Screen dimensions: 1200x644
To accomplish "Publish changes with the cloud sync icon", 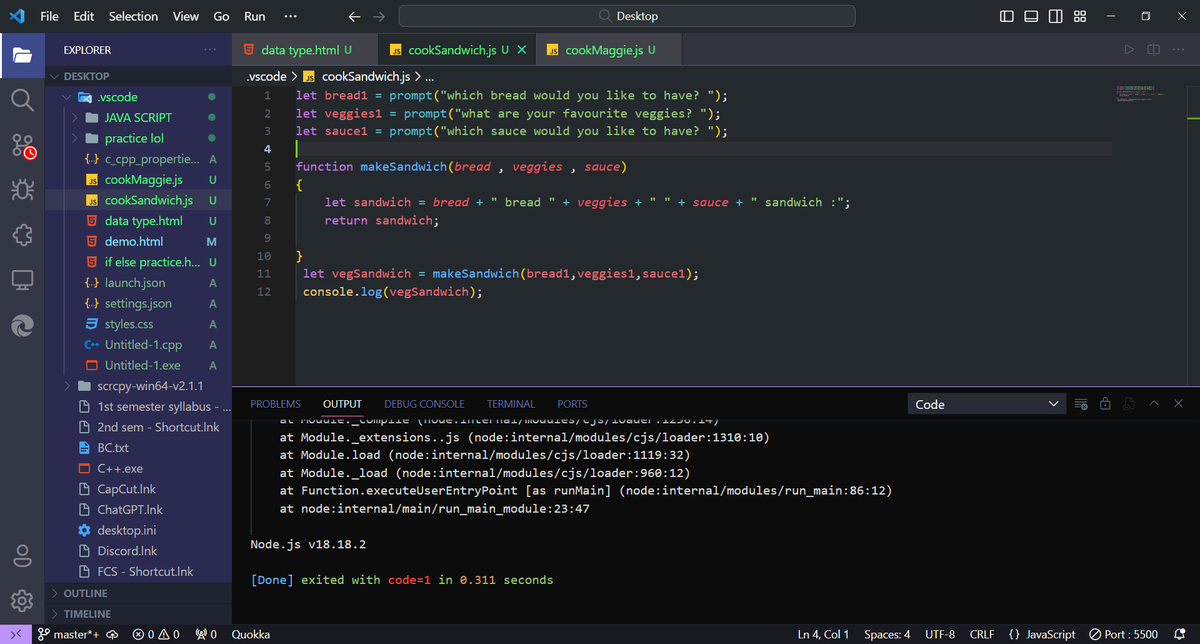I will point(112,634).
